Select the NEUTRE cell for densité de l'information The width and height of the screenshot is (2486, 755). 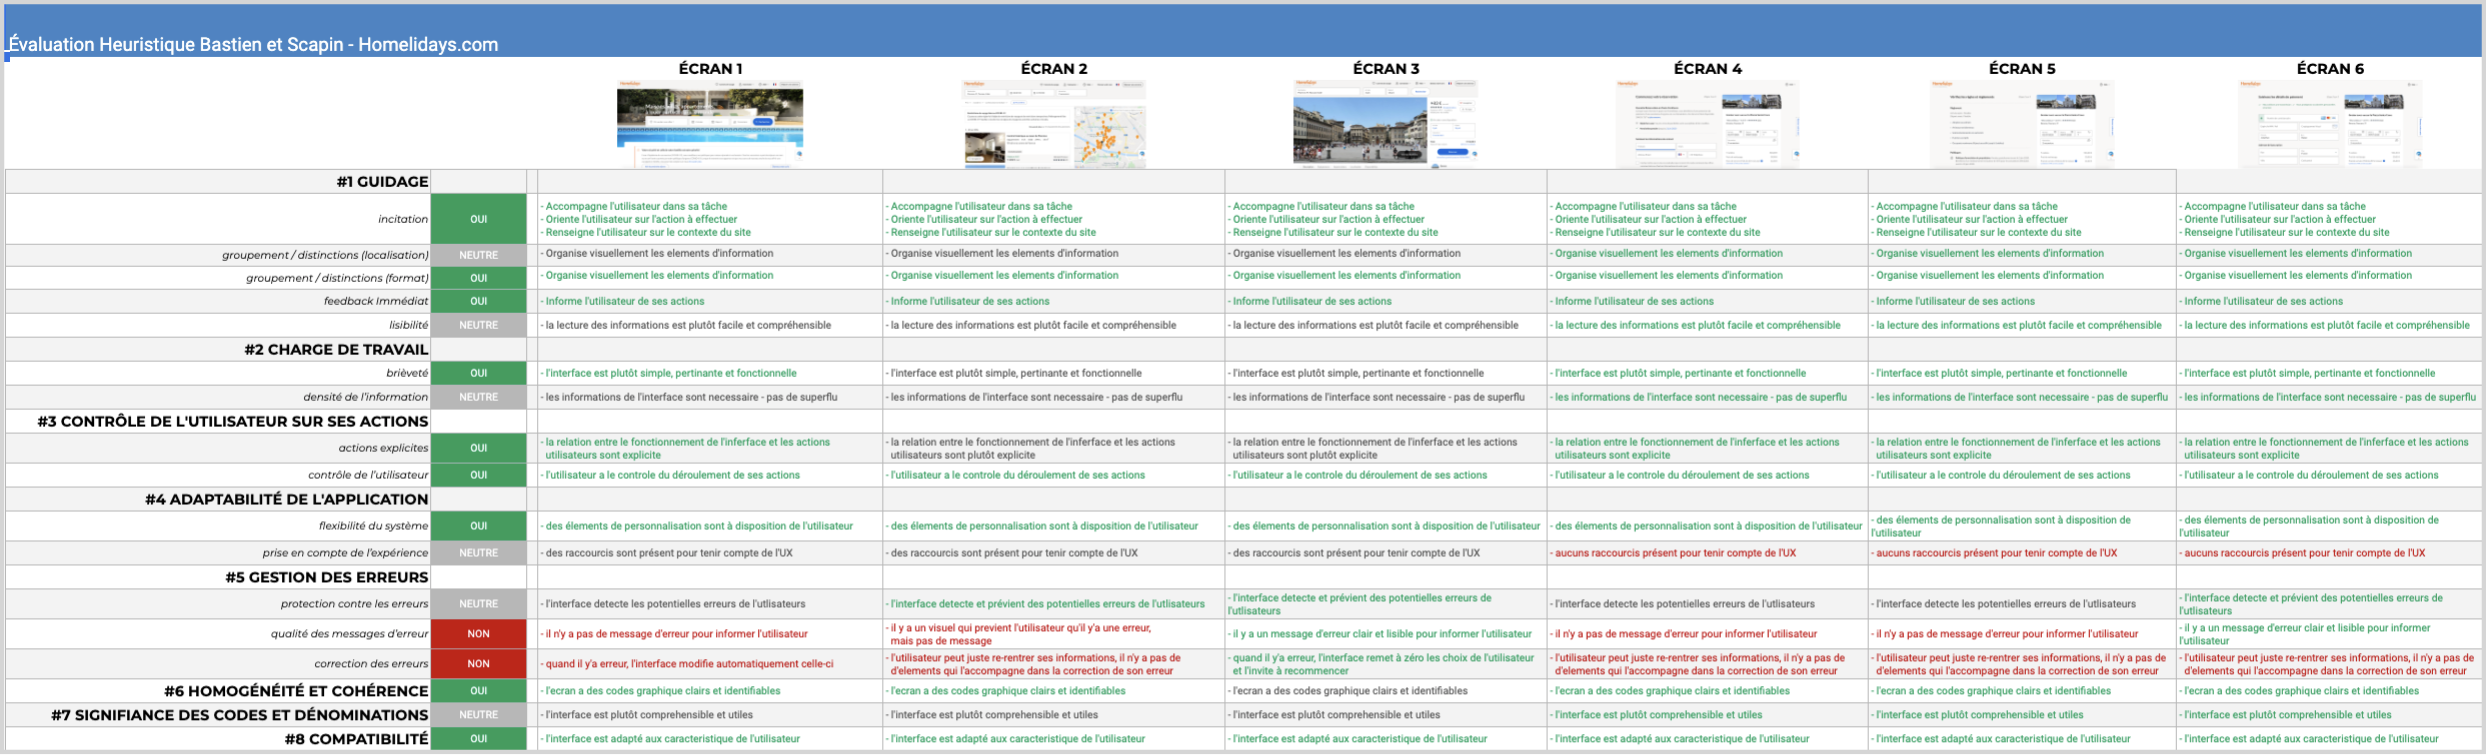(479, 397)
